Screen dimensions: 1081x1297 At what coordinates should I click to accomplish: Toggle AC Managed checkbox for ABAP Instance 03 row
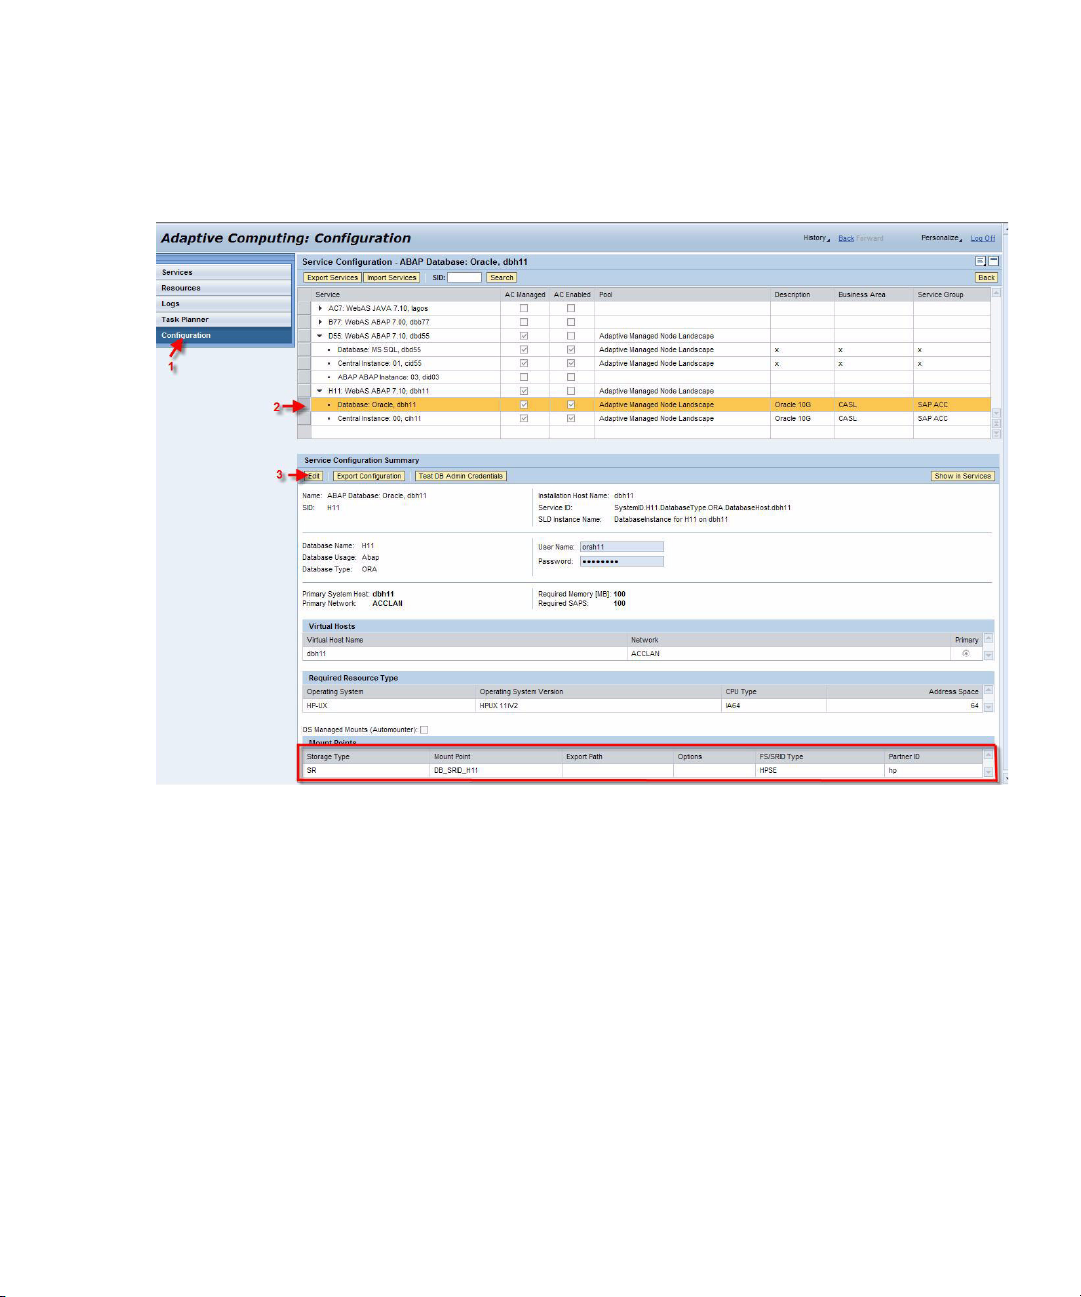click(524, 377)
